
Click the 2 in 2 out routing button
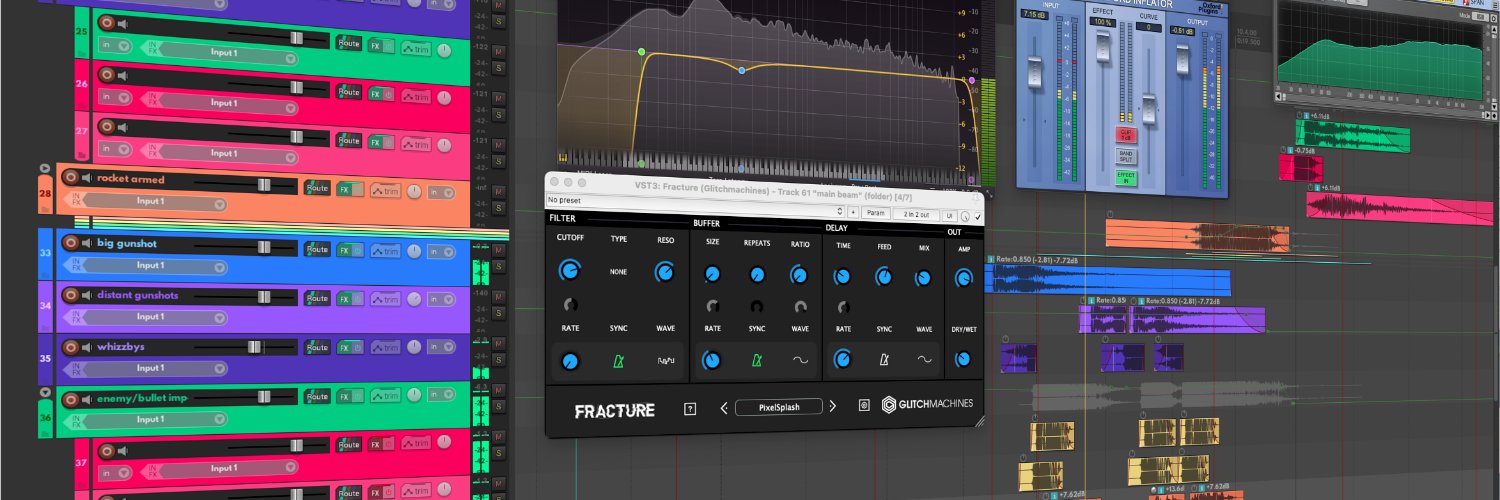tap(917, 213)
